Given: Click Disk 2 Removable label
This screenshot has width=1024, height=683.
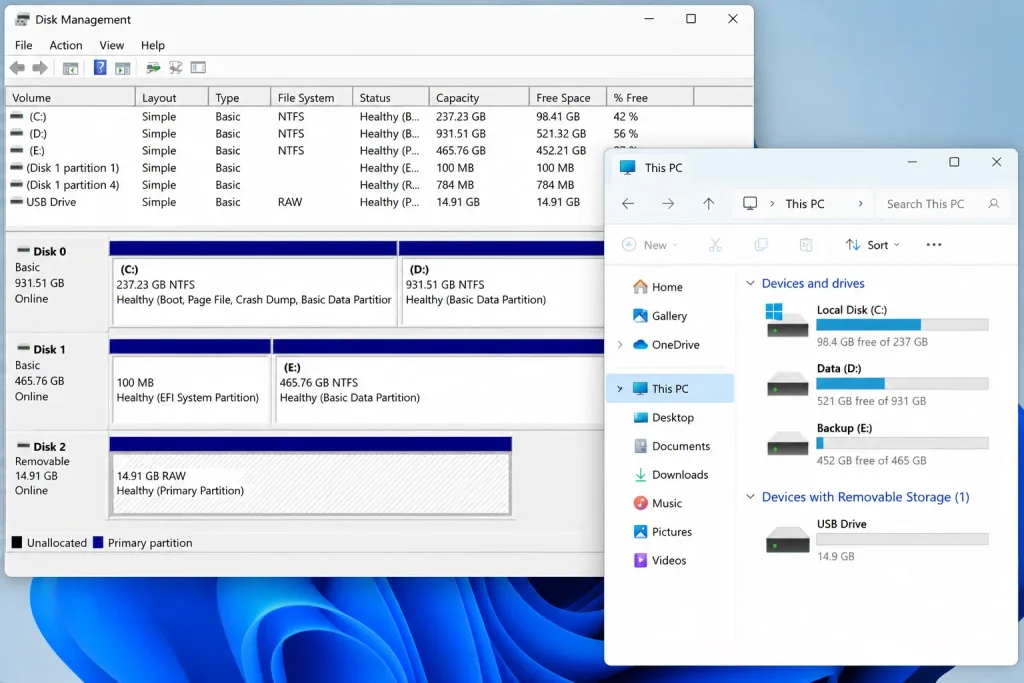Looking at the screenshot, I should [x=42, y=461].
